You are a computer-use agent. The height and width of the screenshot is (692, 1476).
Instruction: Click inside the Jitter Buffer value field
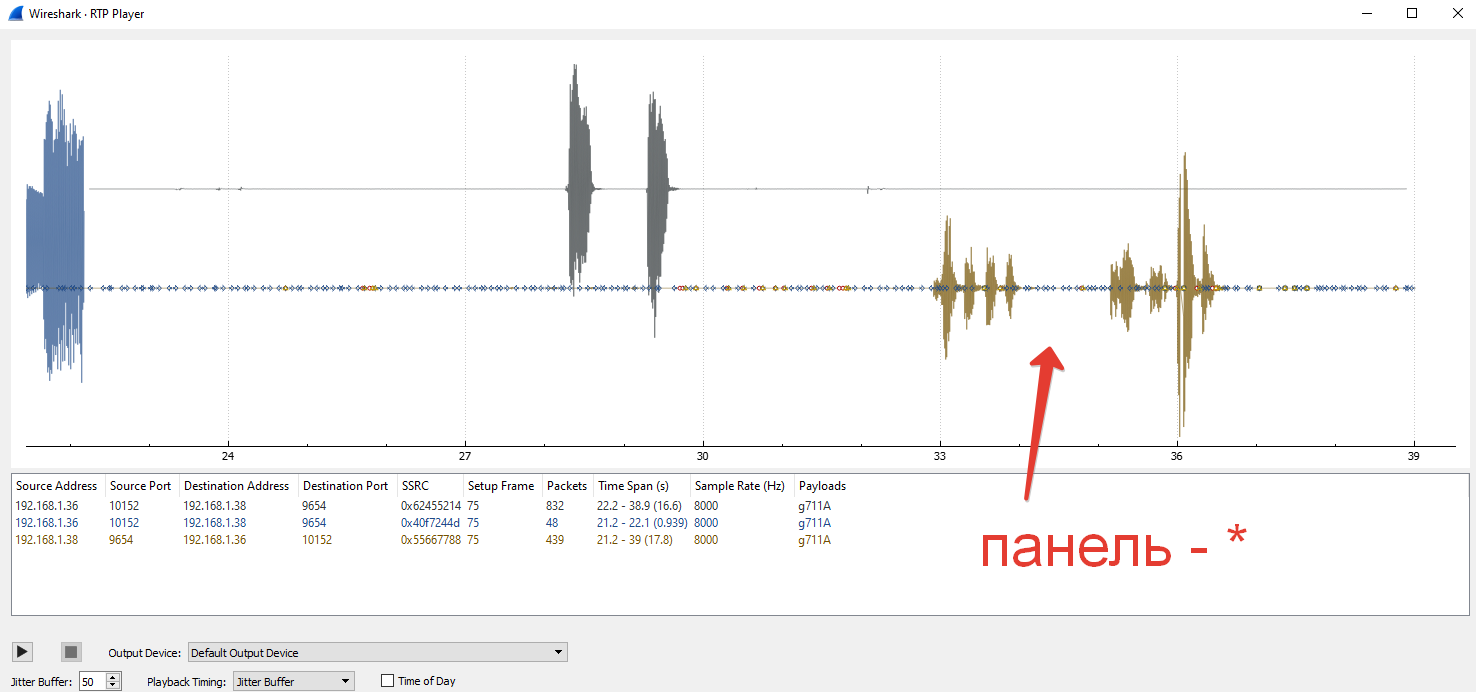(92, 681)
